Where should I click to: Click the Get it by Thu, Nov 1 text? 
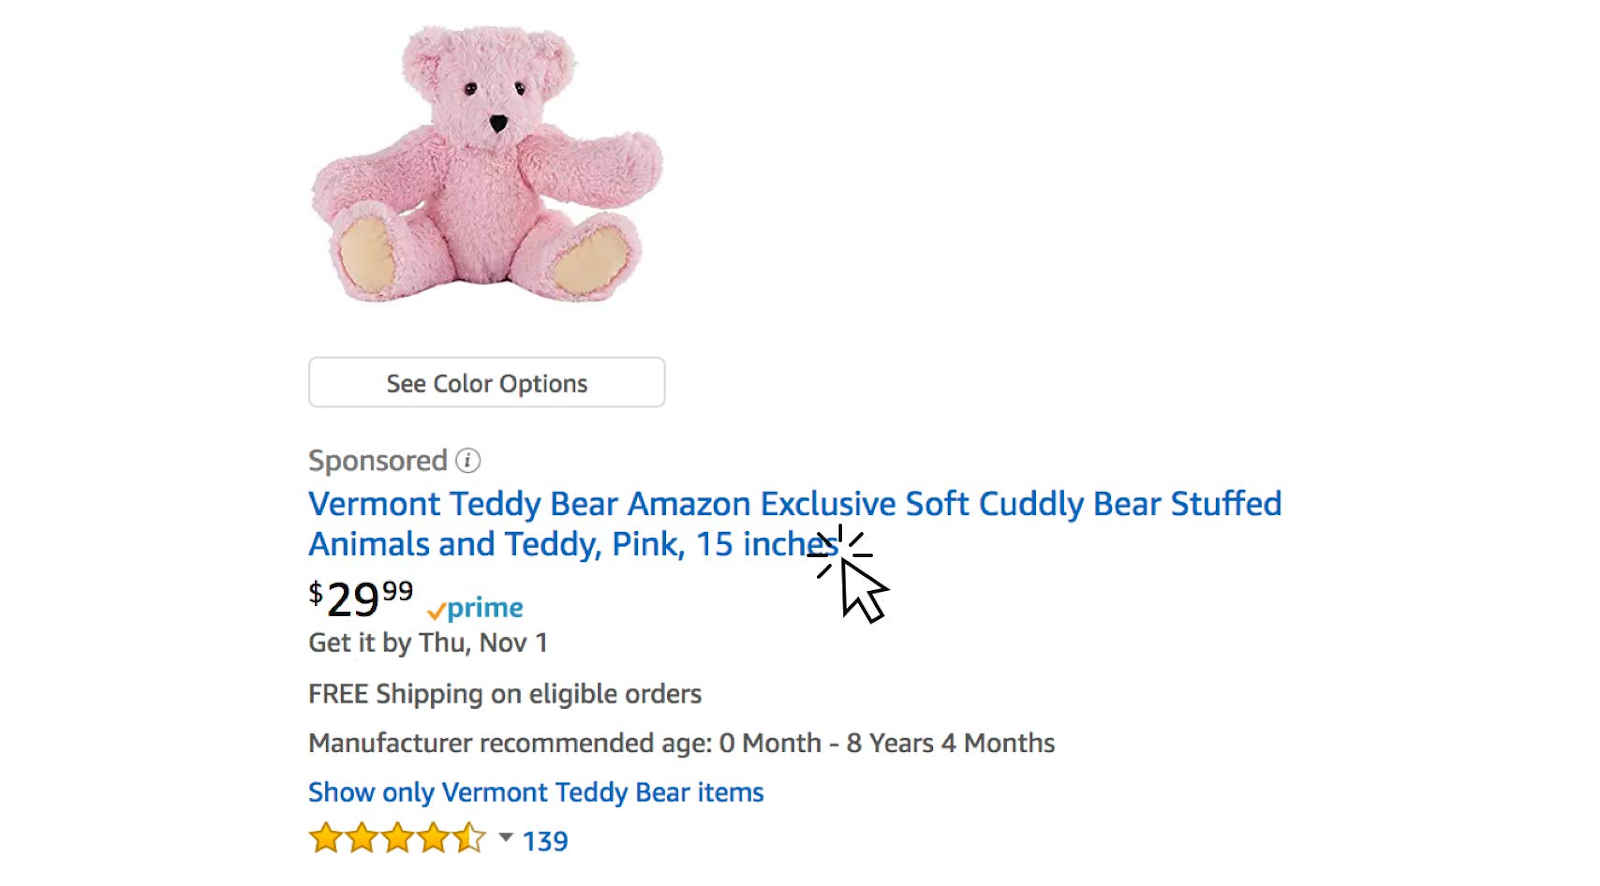click(428, 643)
